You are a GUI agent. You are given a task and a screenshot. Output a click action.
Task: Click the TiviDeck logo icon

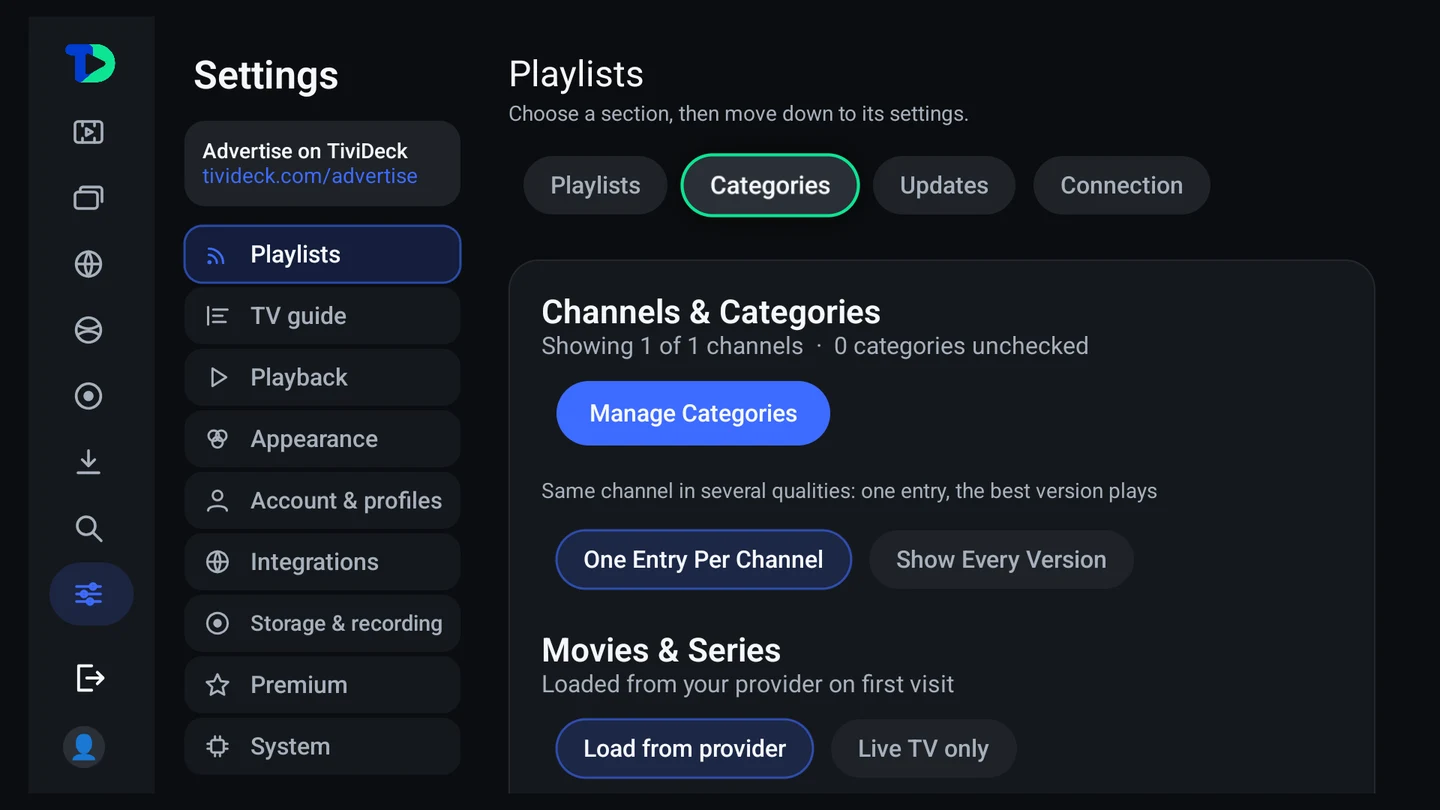[x=90, y=64]
